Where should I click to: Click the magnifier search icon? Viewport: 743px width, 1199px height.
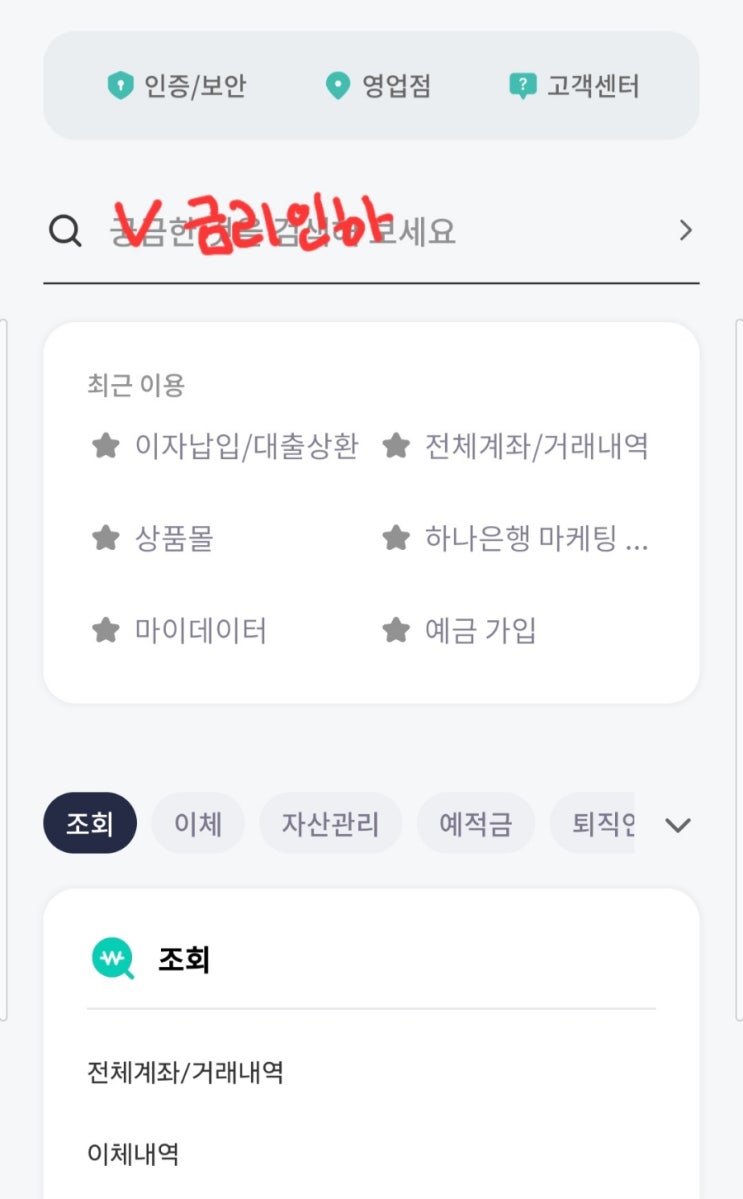coord(65,232)
